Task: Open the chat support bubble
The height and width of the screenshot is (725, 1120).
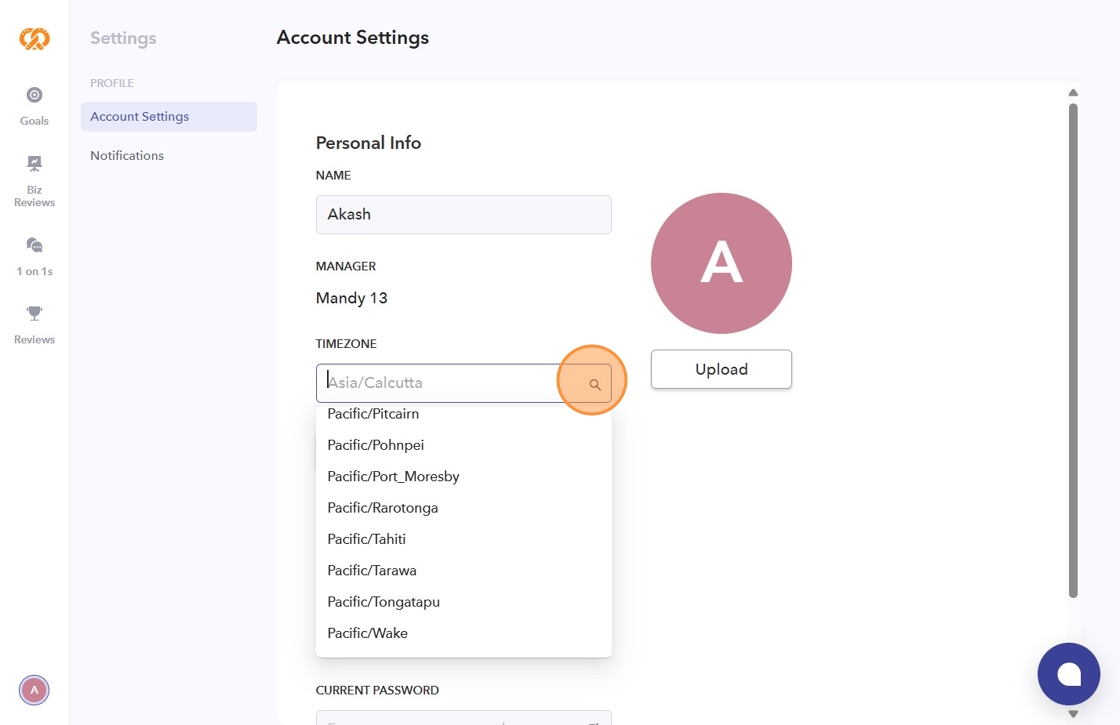Action: click(1068, 674)
